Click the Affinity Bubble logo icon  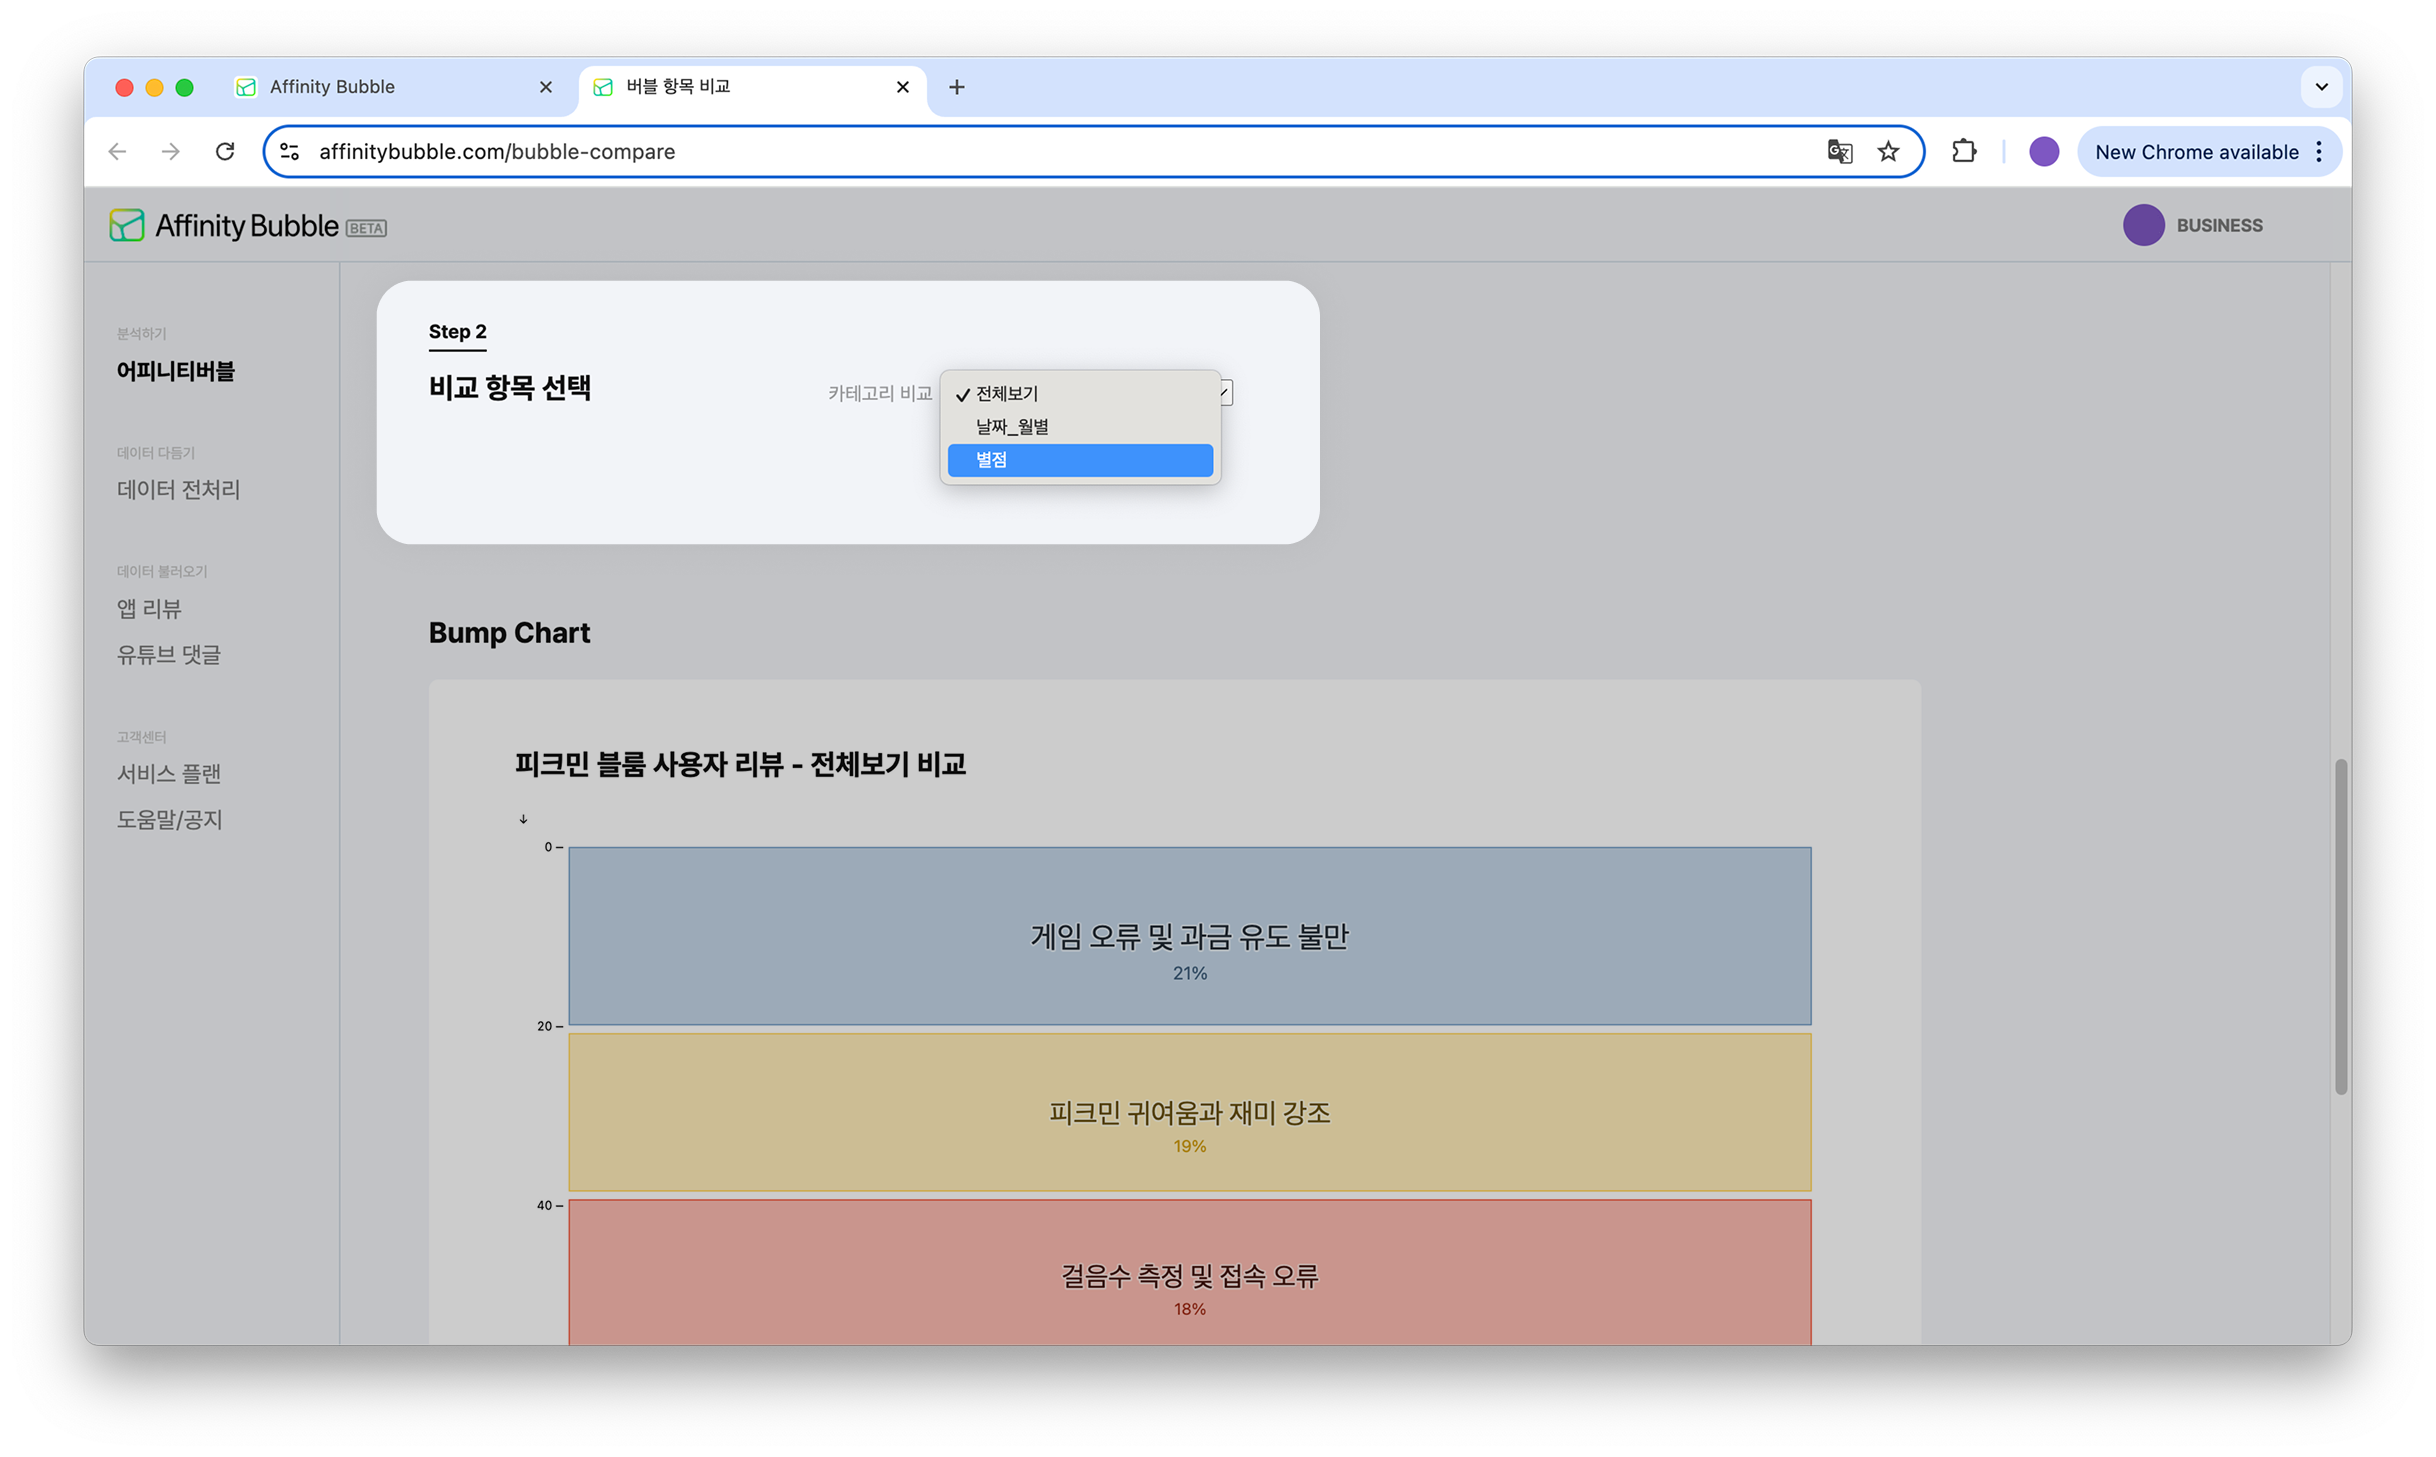point(127,225)
